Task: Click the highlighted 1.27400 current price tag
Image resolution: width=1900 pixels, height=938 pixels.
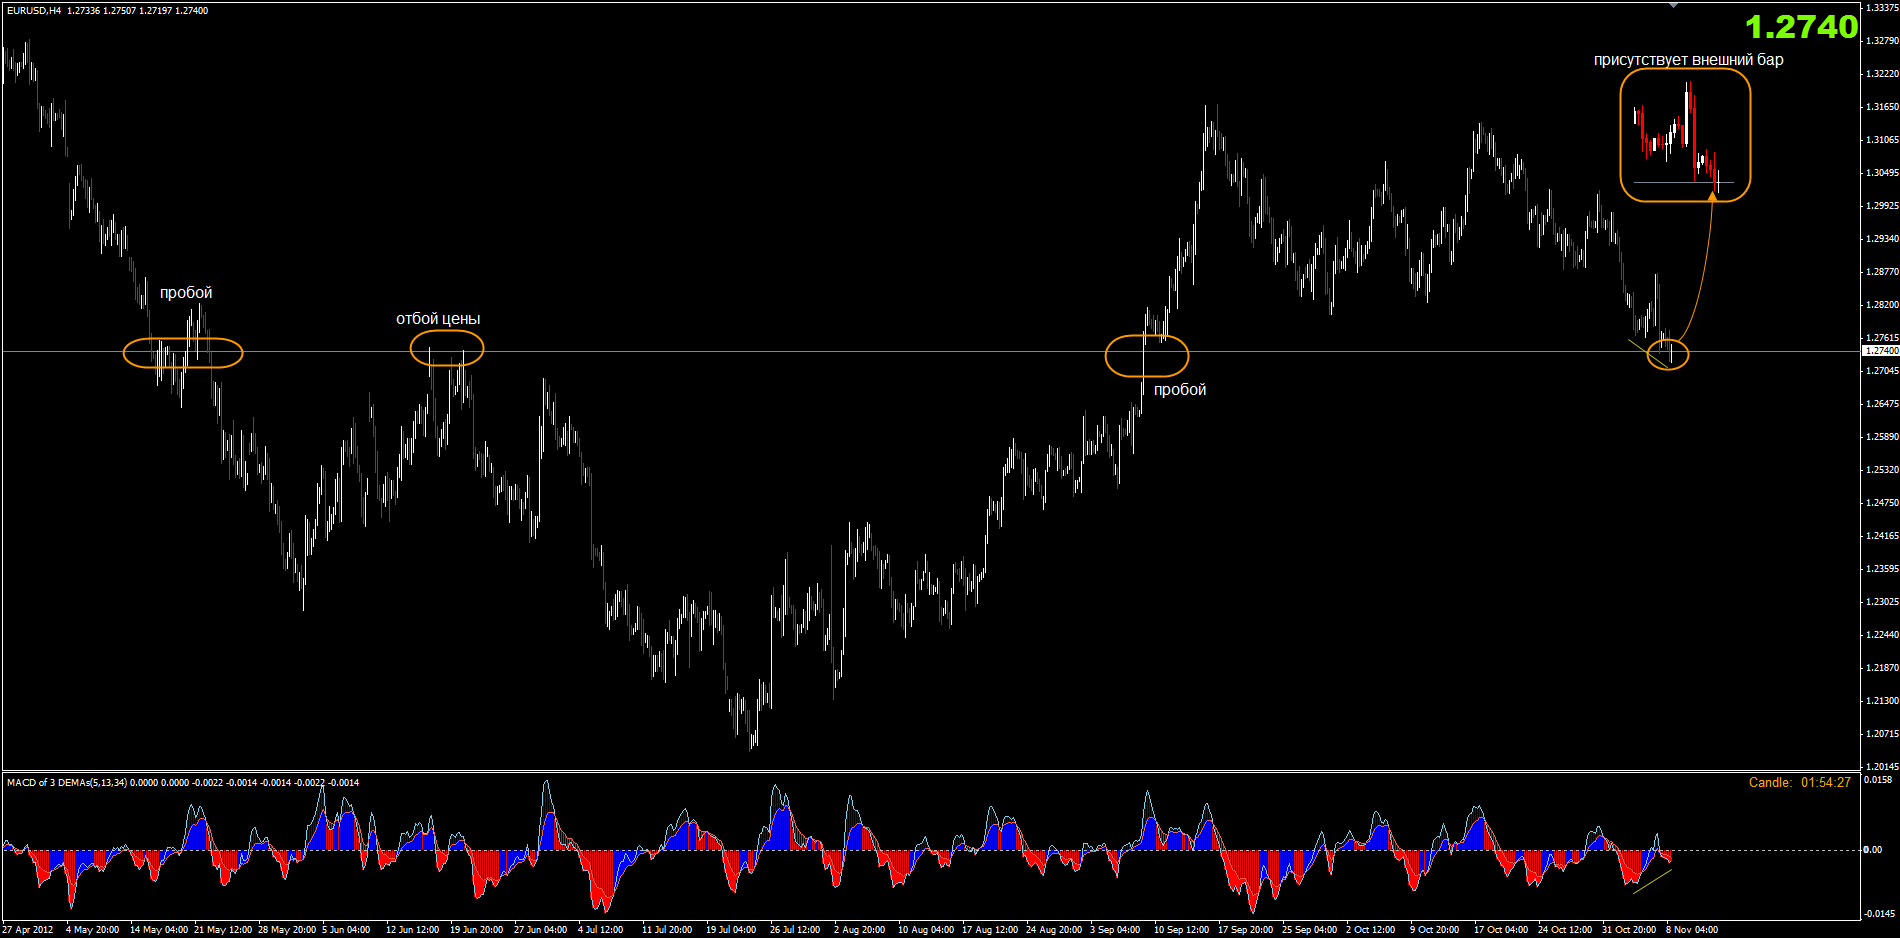Action: point(1881,351)
